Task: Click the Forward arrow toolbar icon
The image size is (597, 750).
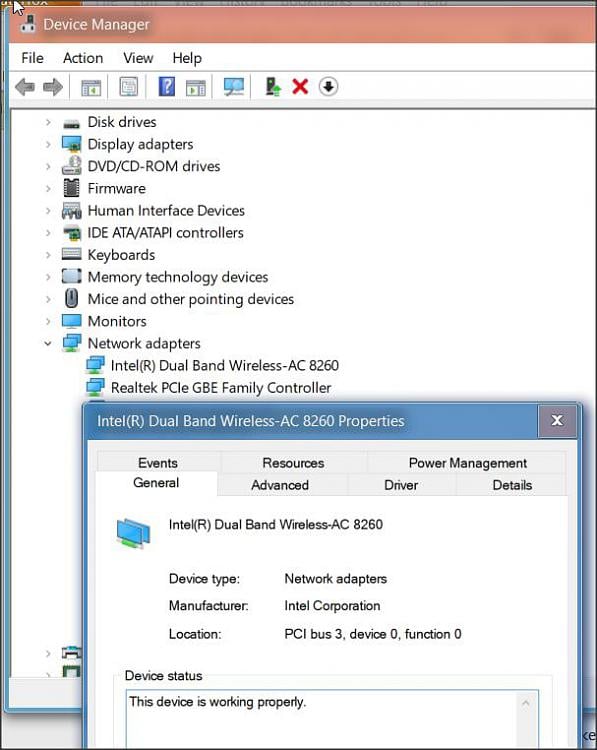Action: click(53, 87)
